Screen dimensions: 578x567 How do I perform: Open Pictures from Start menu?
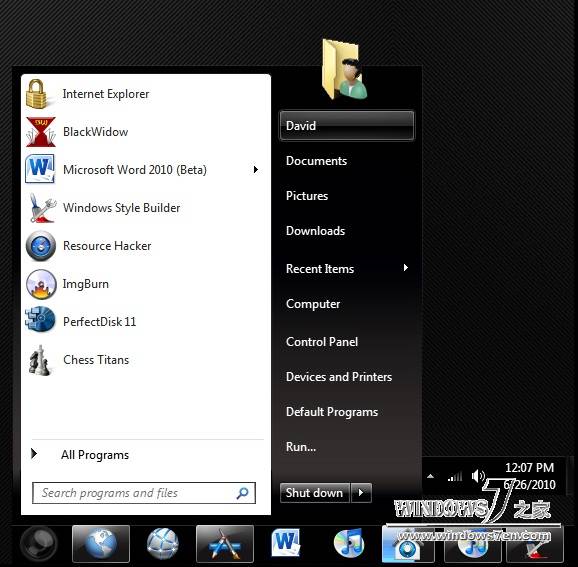tap(307, 196)
